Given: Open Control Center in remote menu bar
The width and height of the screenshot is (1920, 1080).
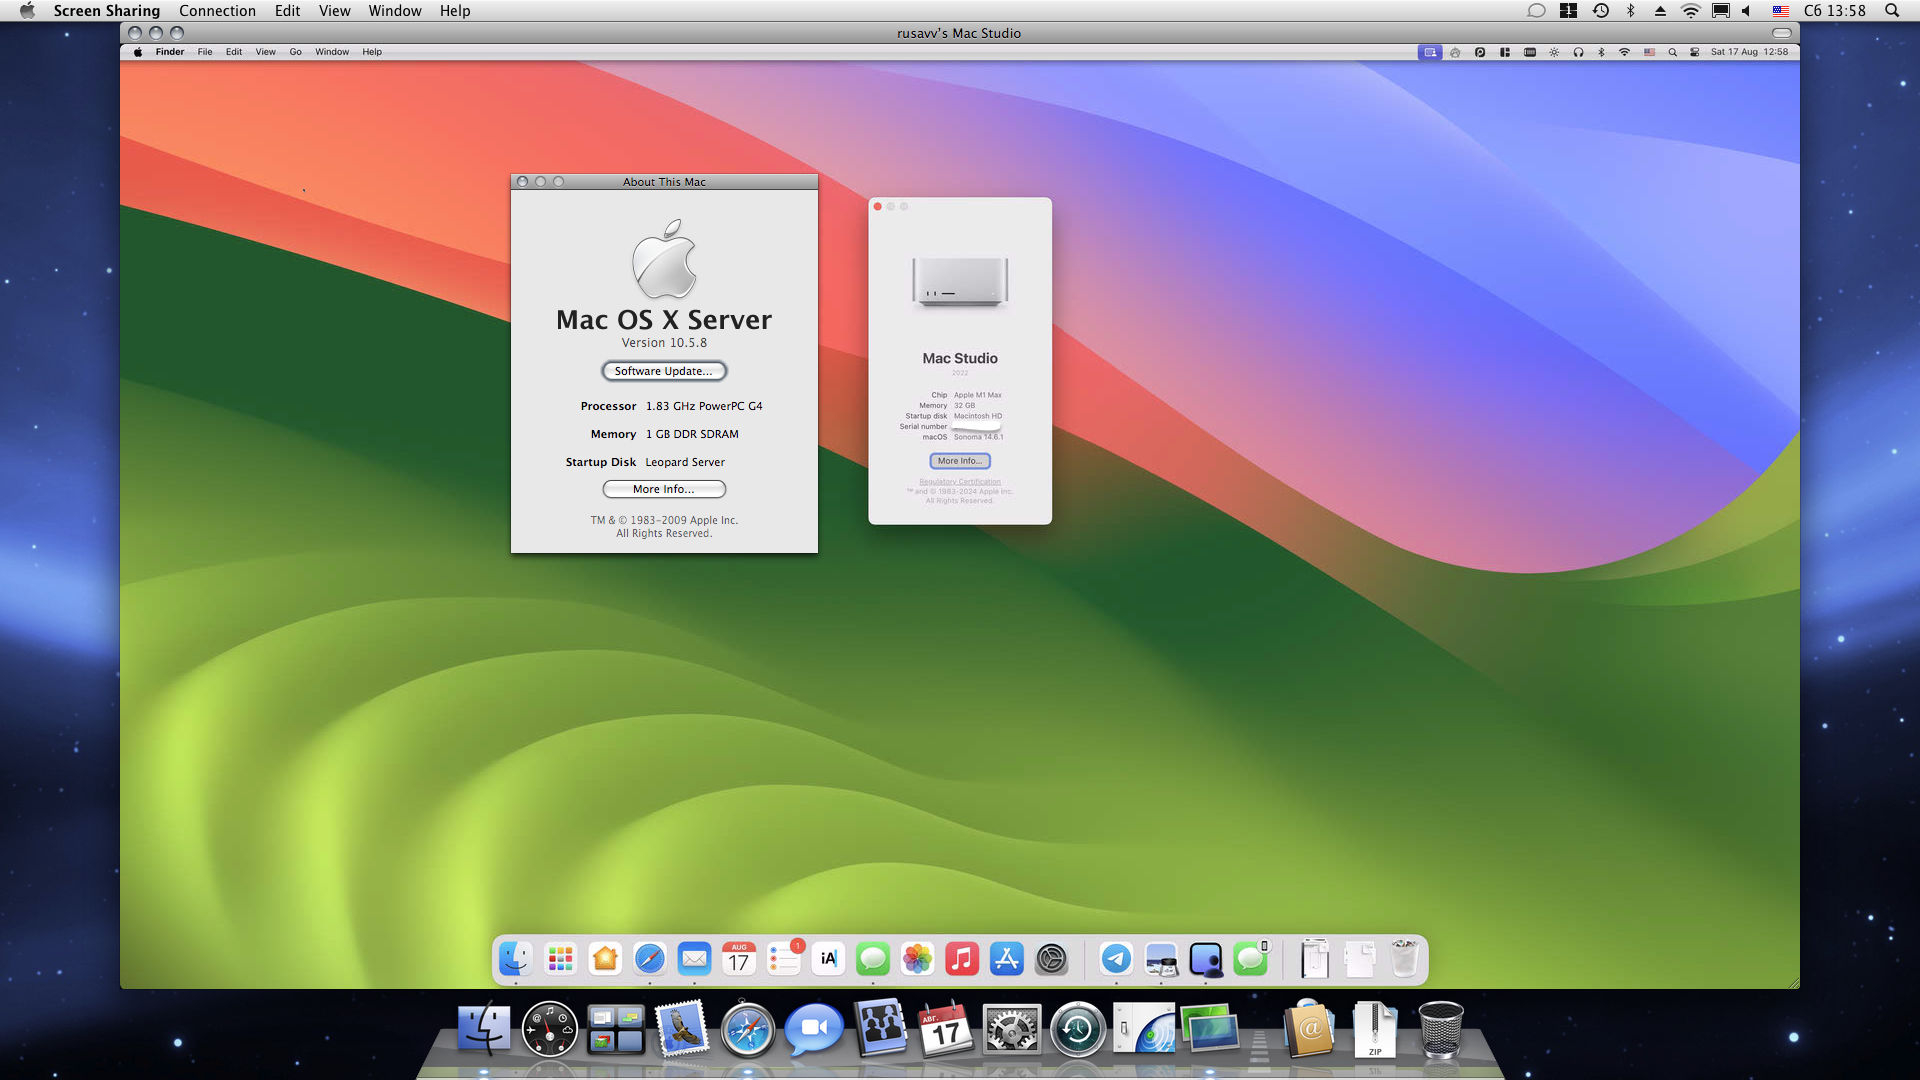Looking at the screenshot, I should click(1694, 52).
